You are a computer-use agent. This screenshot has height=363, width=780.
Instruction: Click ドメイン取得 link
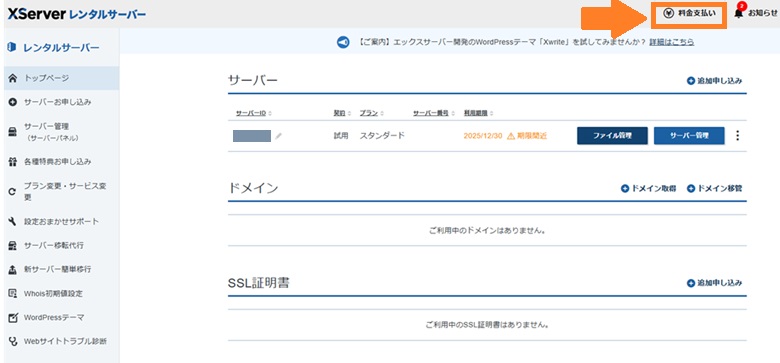point(648,188)
